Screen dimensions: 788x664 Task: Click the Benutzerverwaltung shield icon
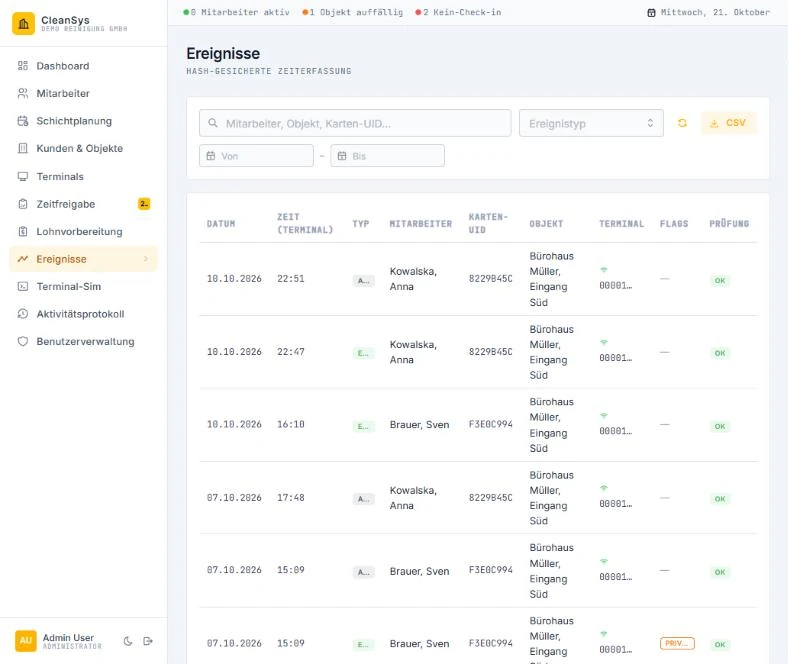(23, 341)
